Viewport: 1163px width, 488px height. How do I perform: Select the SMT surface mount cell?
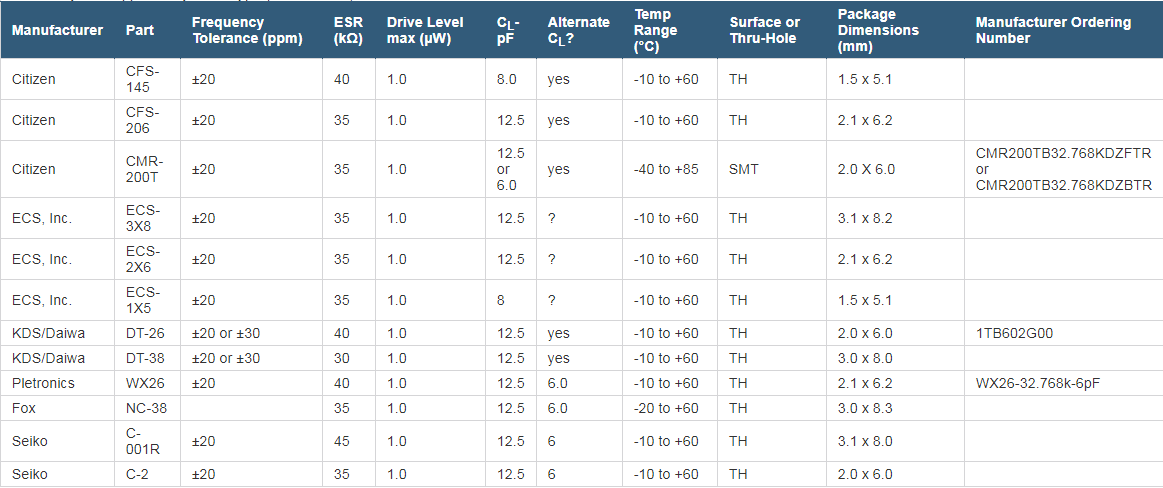[744, 169]
